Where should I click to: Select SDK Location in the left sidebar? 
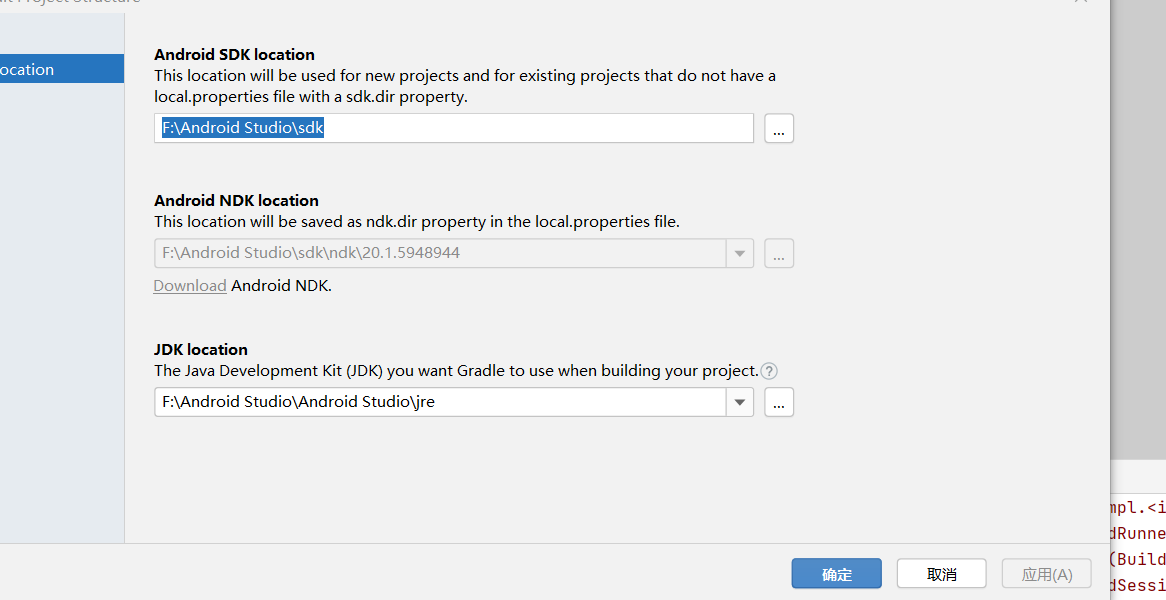[x=60, y=69]
